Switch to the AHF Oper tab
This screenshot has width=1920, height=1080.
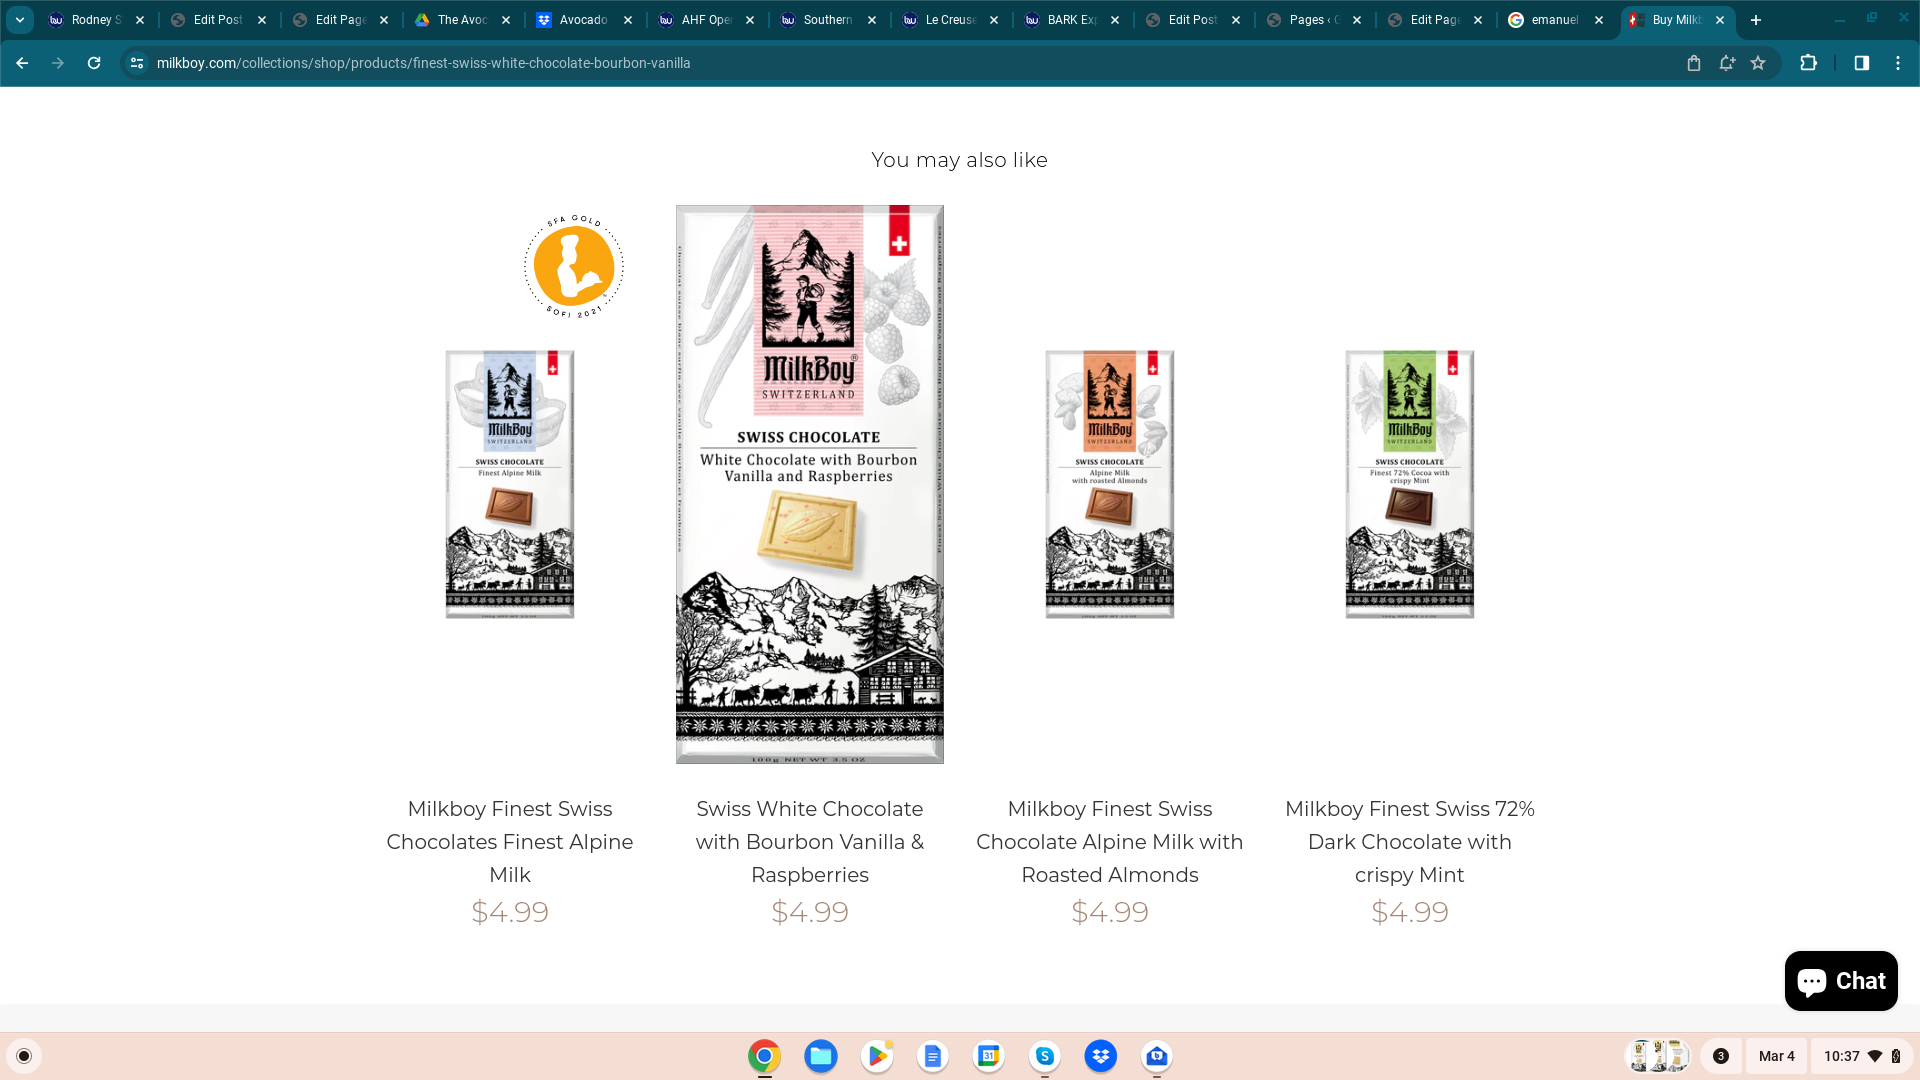click(x=706, y=20)
